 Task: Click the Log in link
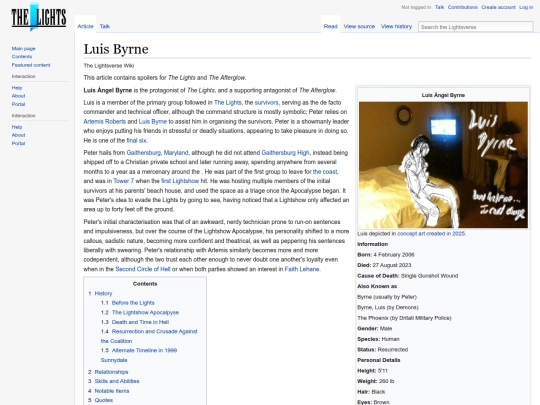coord(526,7)
